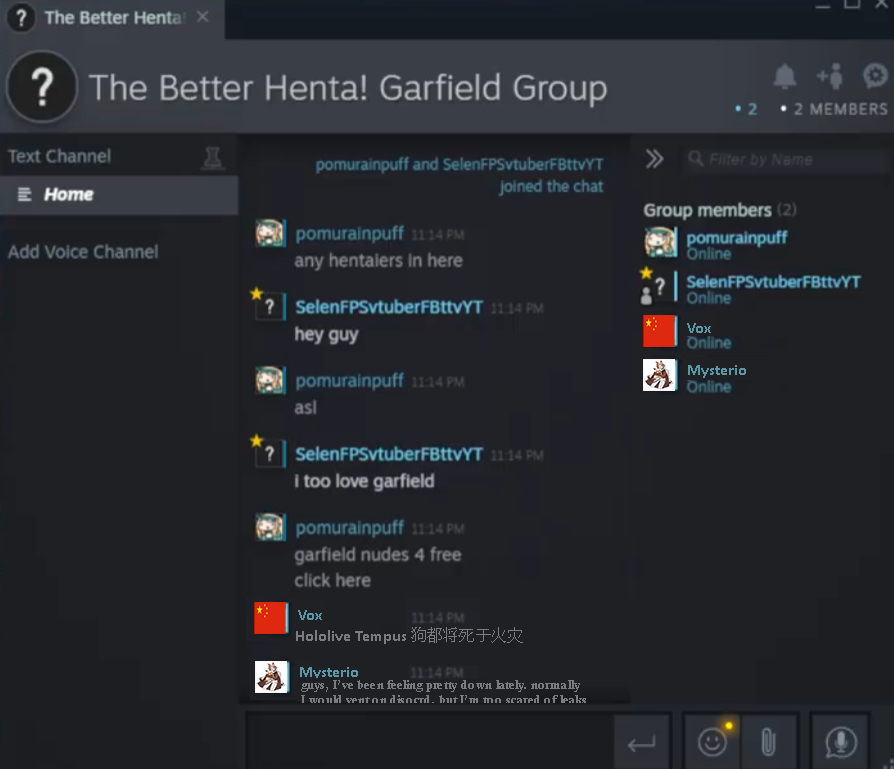Click SelenFPSvtuberFBttvYT's question-mark avatar in the members list
This screenshot has width=894, height=769.
coord(660,287)
